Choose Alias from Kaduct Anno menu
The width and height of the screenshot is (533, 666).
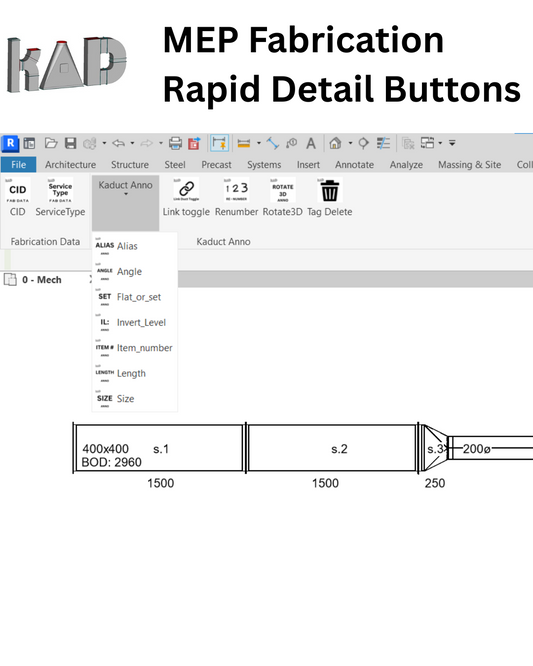134,246
